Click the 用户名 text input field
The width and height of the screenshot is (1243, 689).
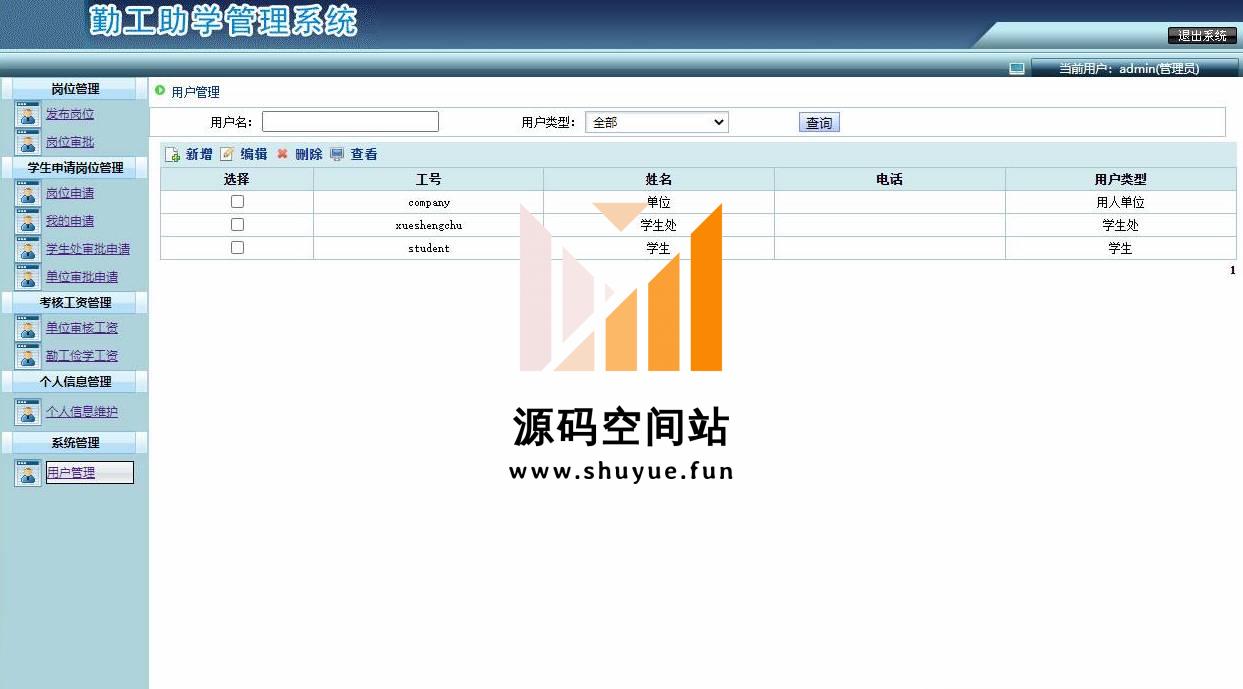[350, 122]
